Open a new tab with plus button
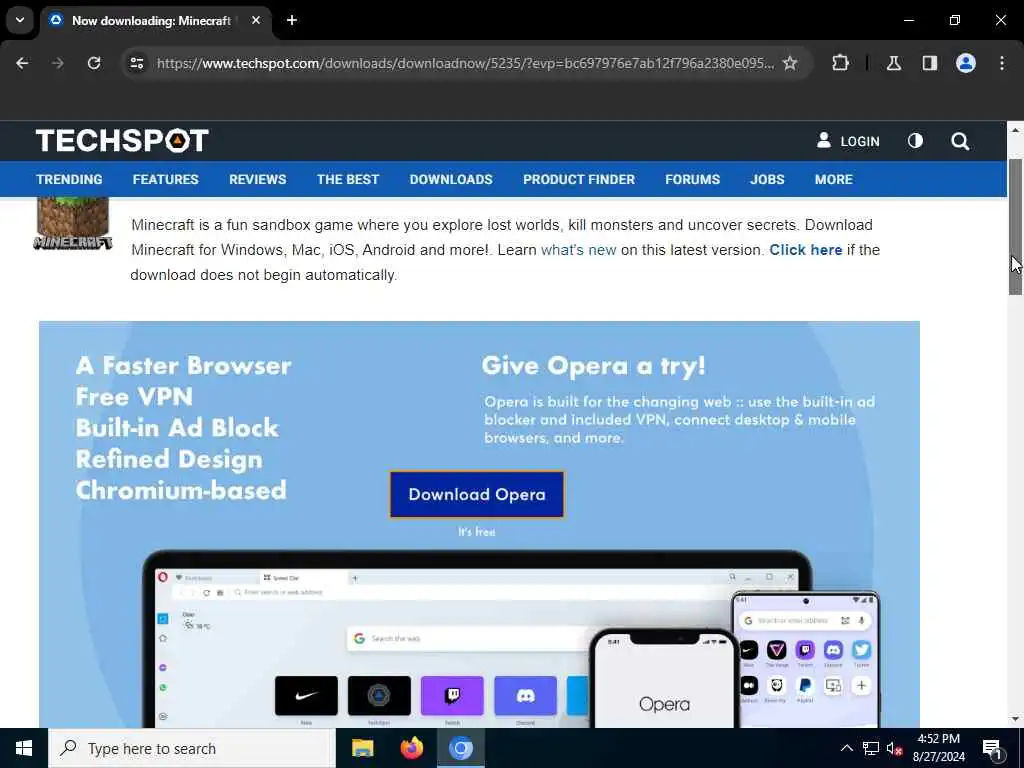This screenshot has width=1024, height=768. click(292, 20)
